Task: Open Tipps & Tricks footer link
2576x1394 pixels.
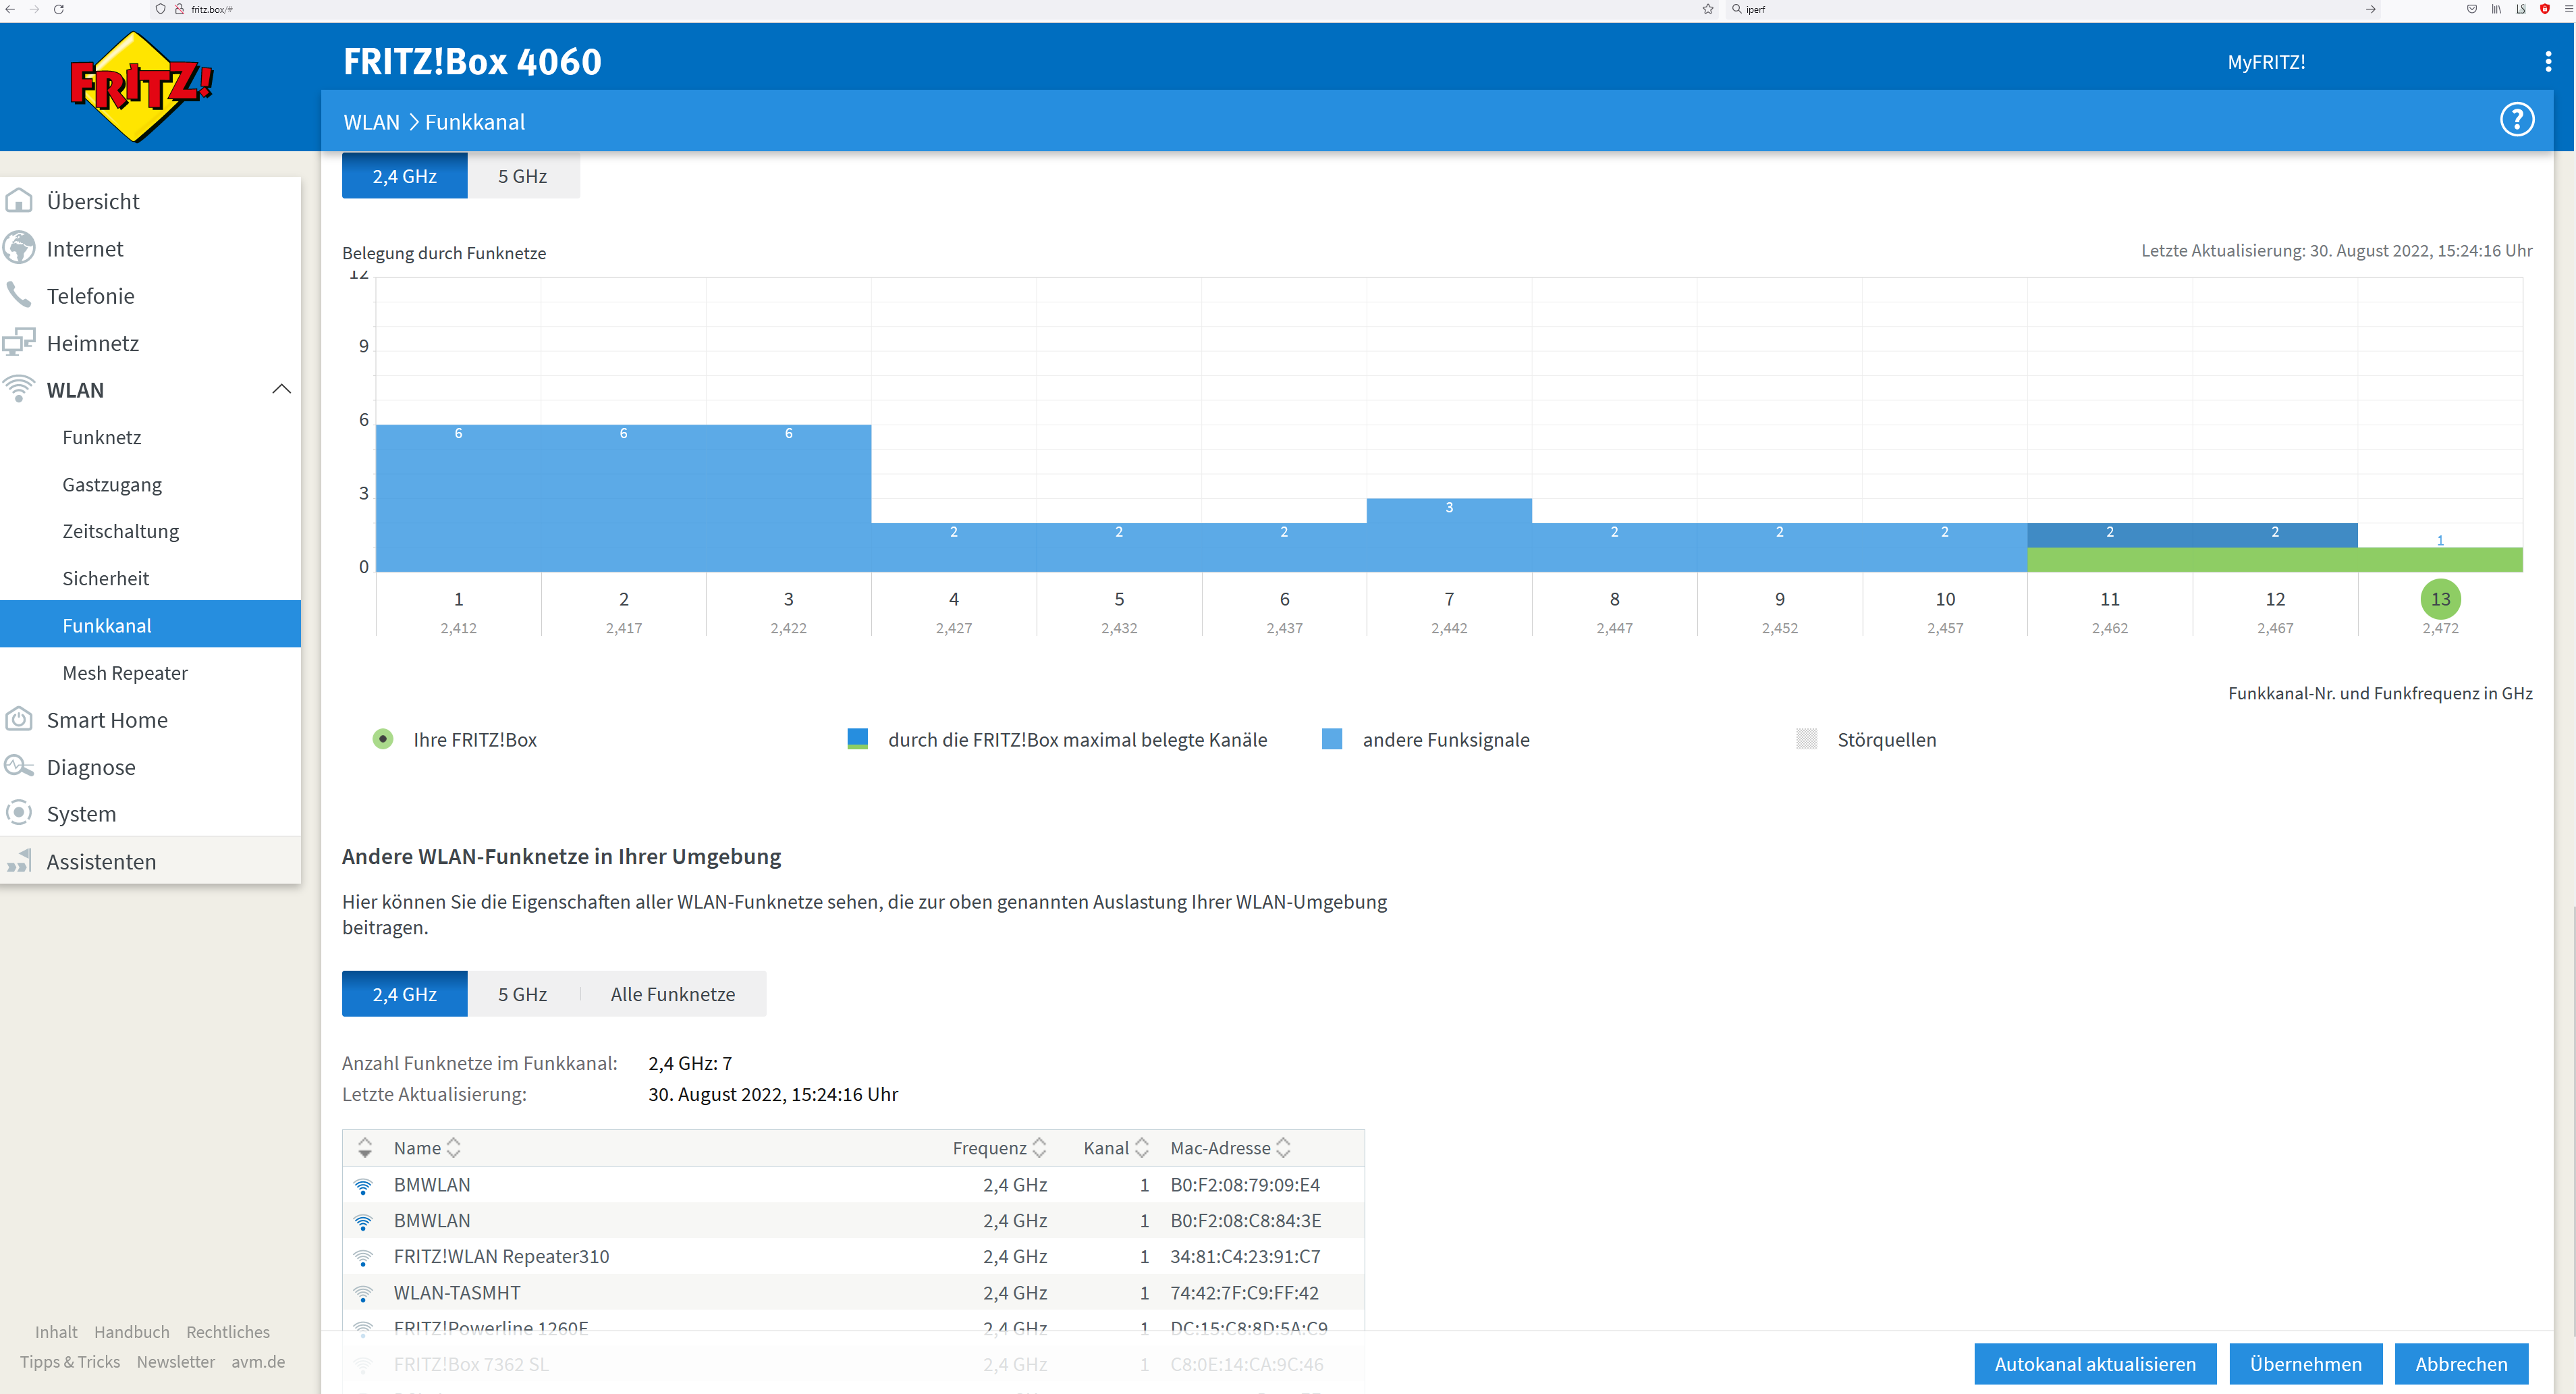Action: (x=70, y=1362)
